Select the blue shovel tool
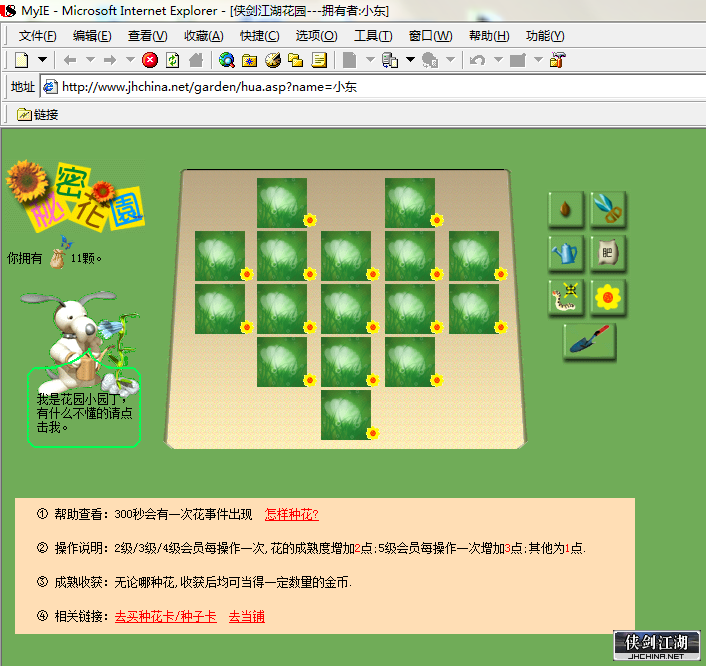The width and height of the screenshot is (706, 666). 589,341
